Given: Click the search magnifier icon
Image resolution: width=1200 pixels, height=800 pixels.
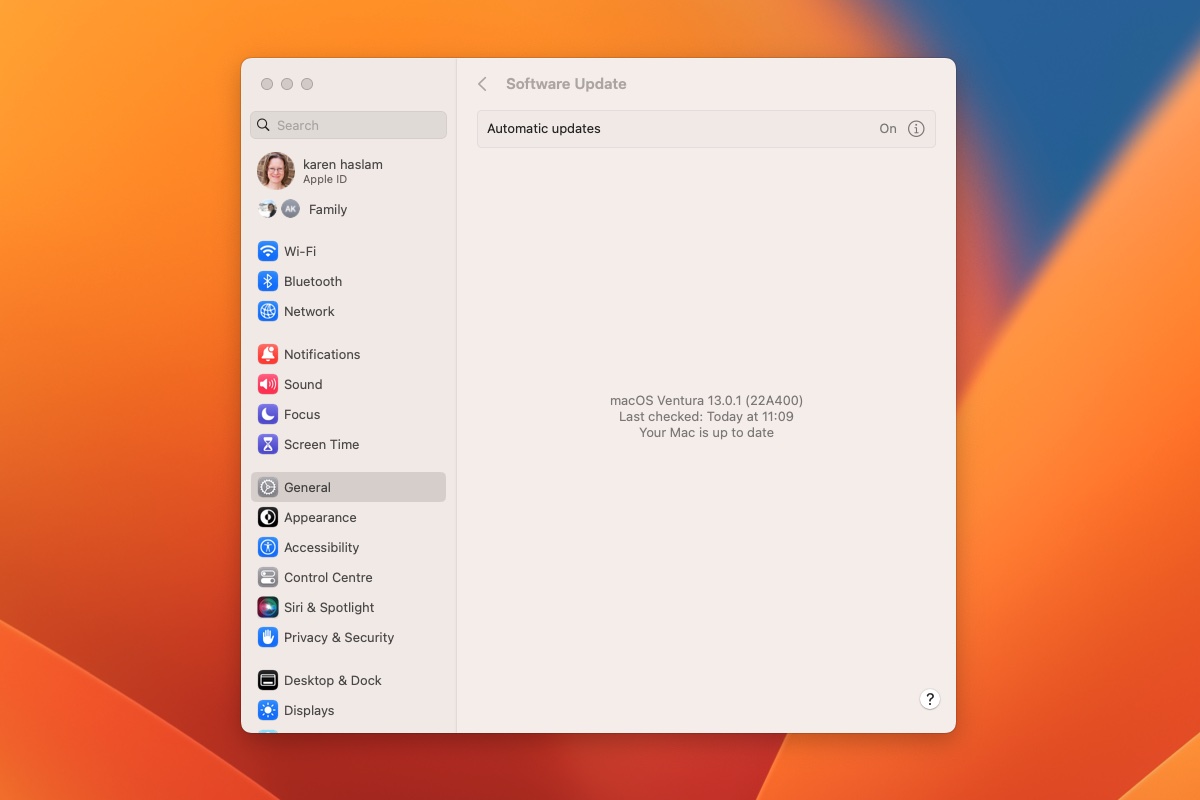Looking at the screenshot, I should point(263,125).
